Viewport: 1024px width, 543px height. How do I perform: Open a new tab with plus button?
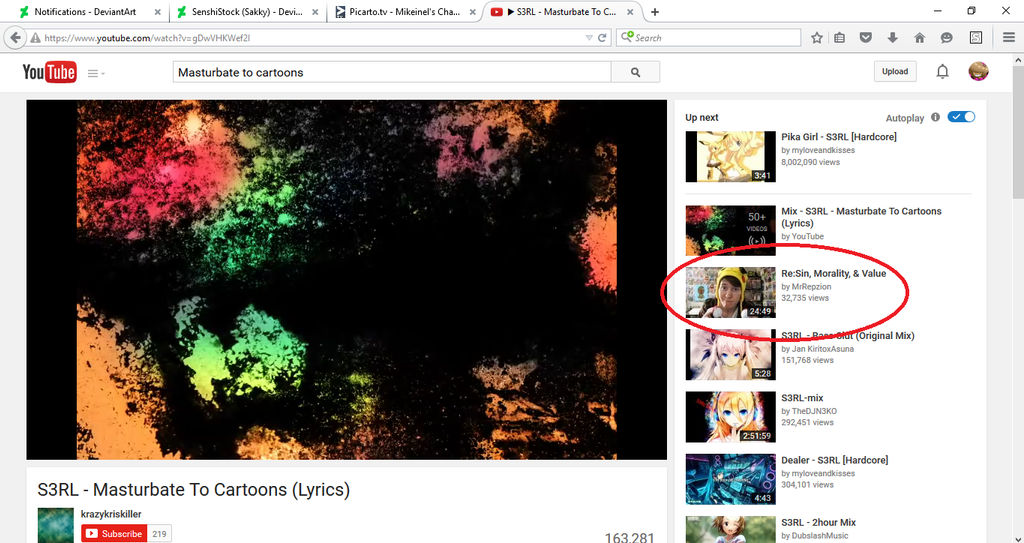(654, 12)
